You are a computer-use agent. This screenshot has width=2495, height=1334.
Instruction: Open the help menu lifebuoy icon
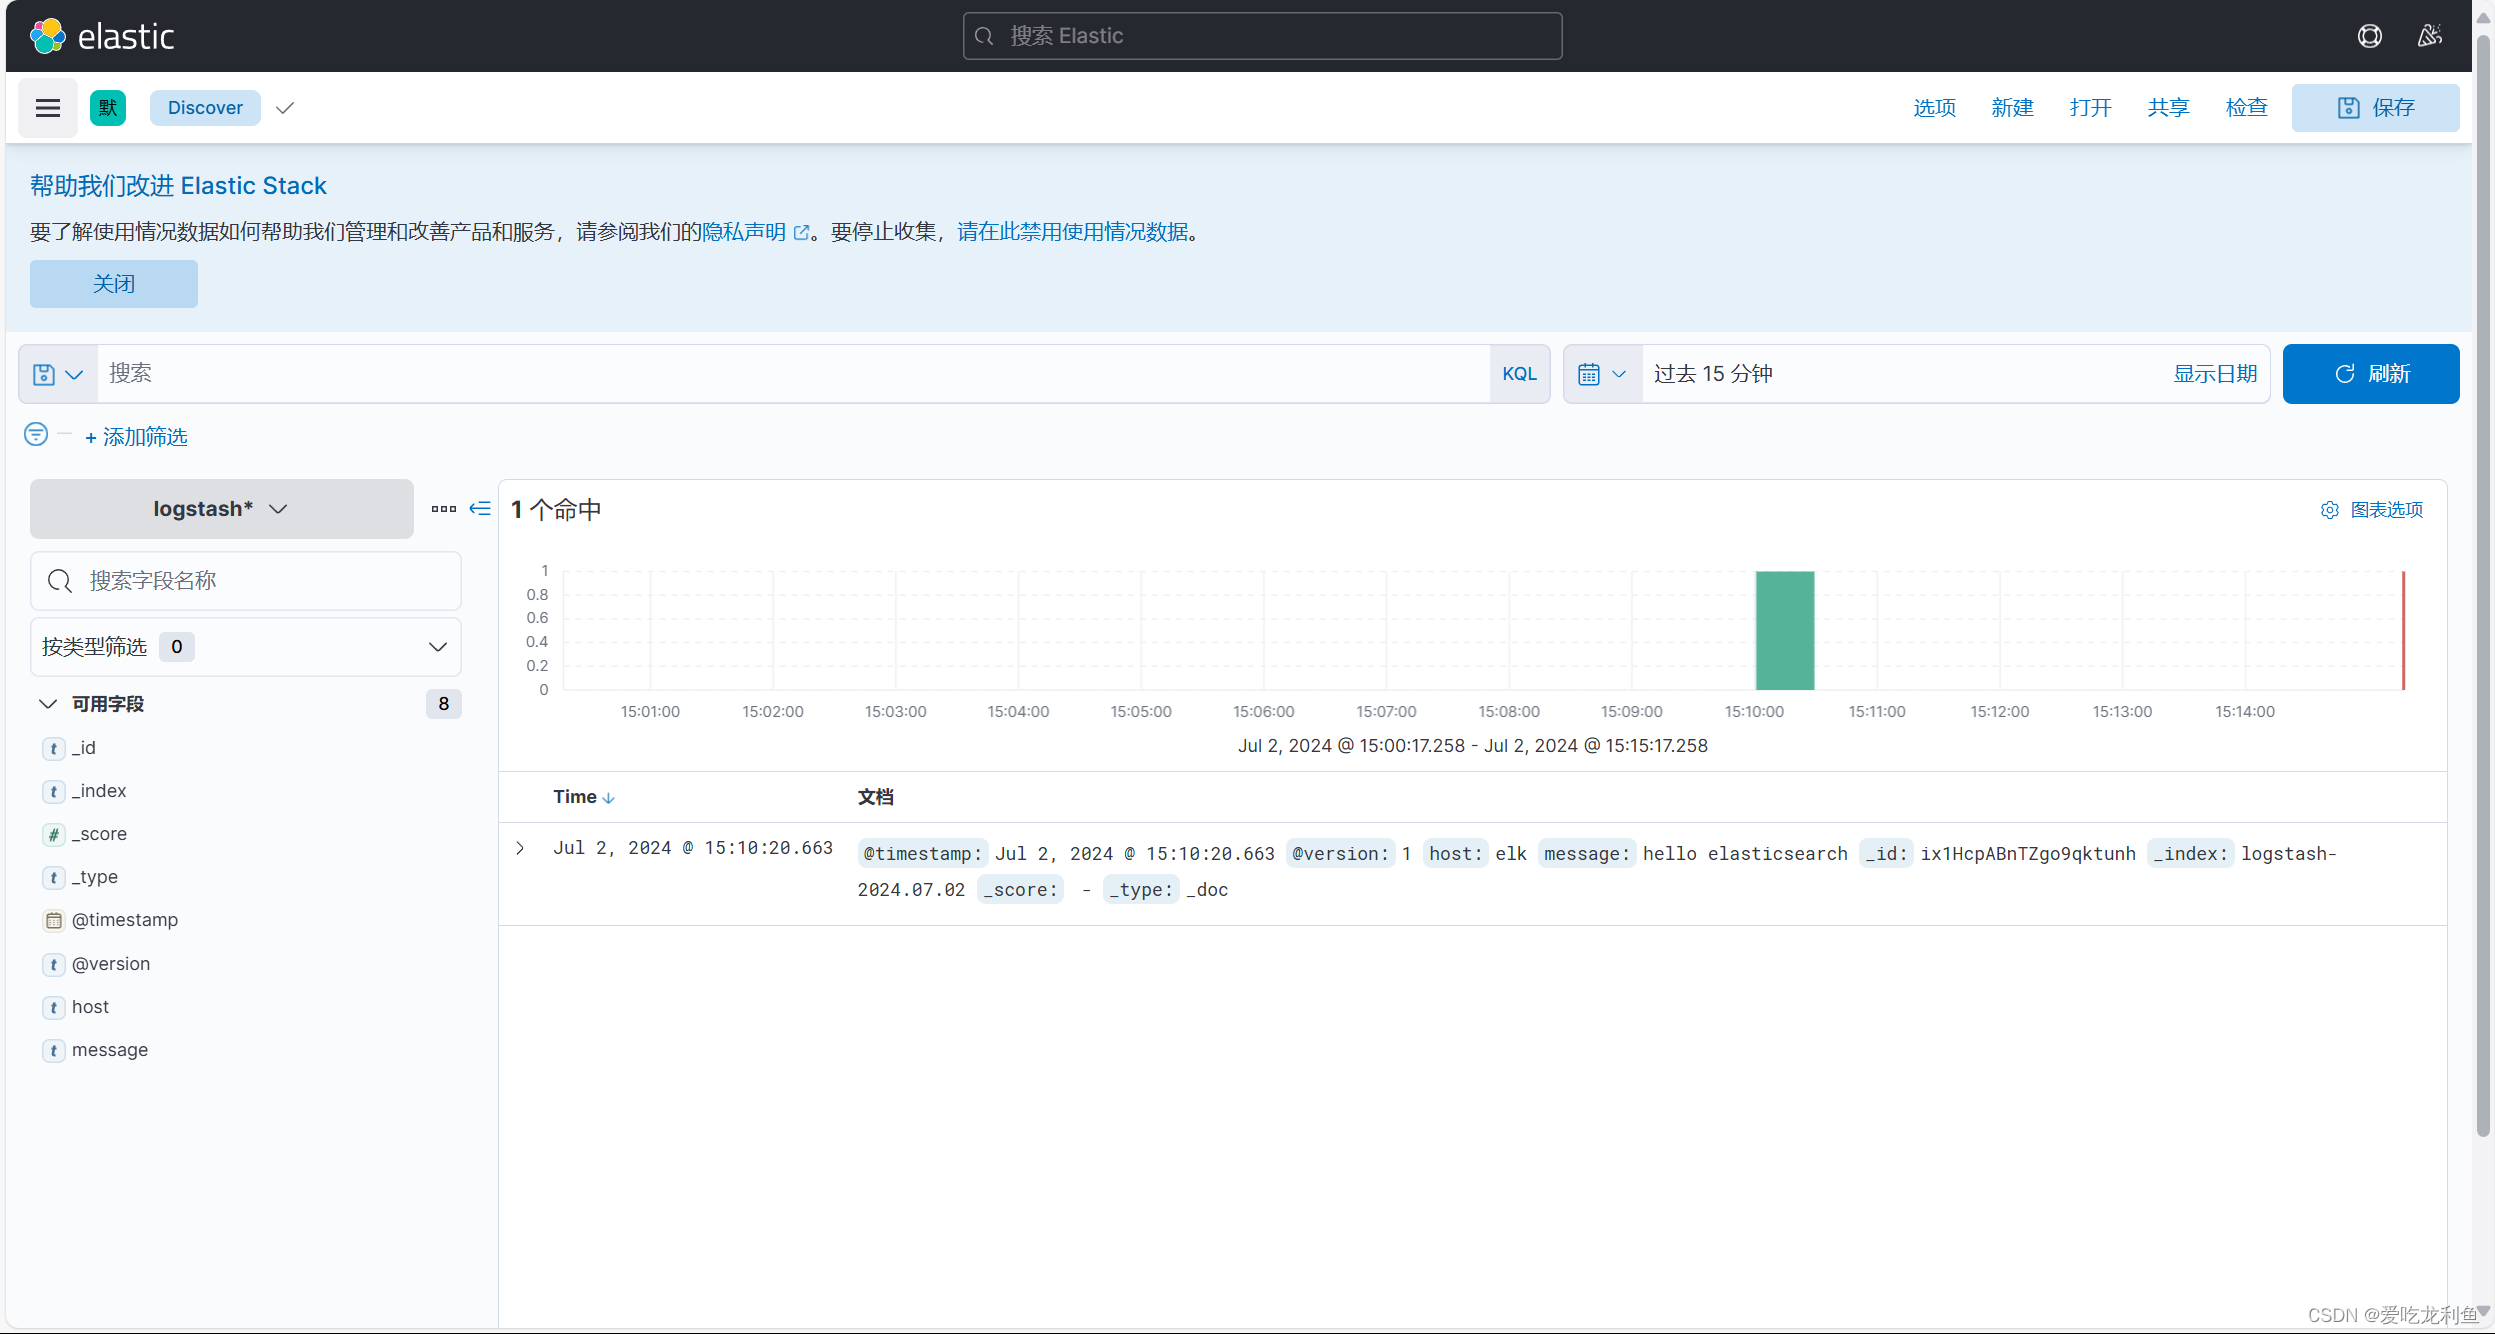point(2369,36)
